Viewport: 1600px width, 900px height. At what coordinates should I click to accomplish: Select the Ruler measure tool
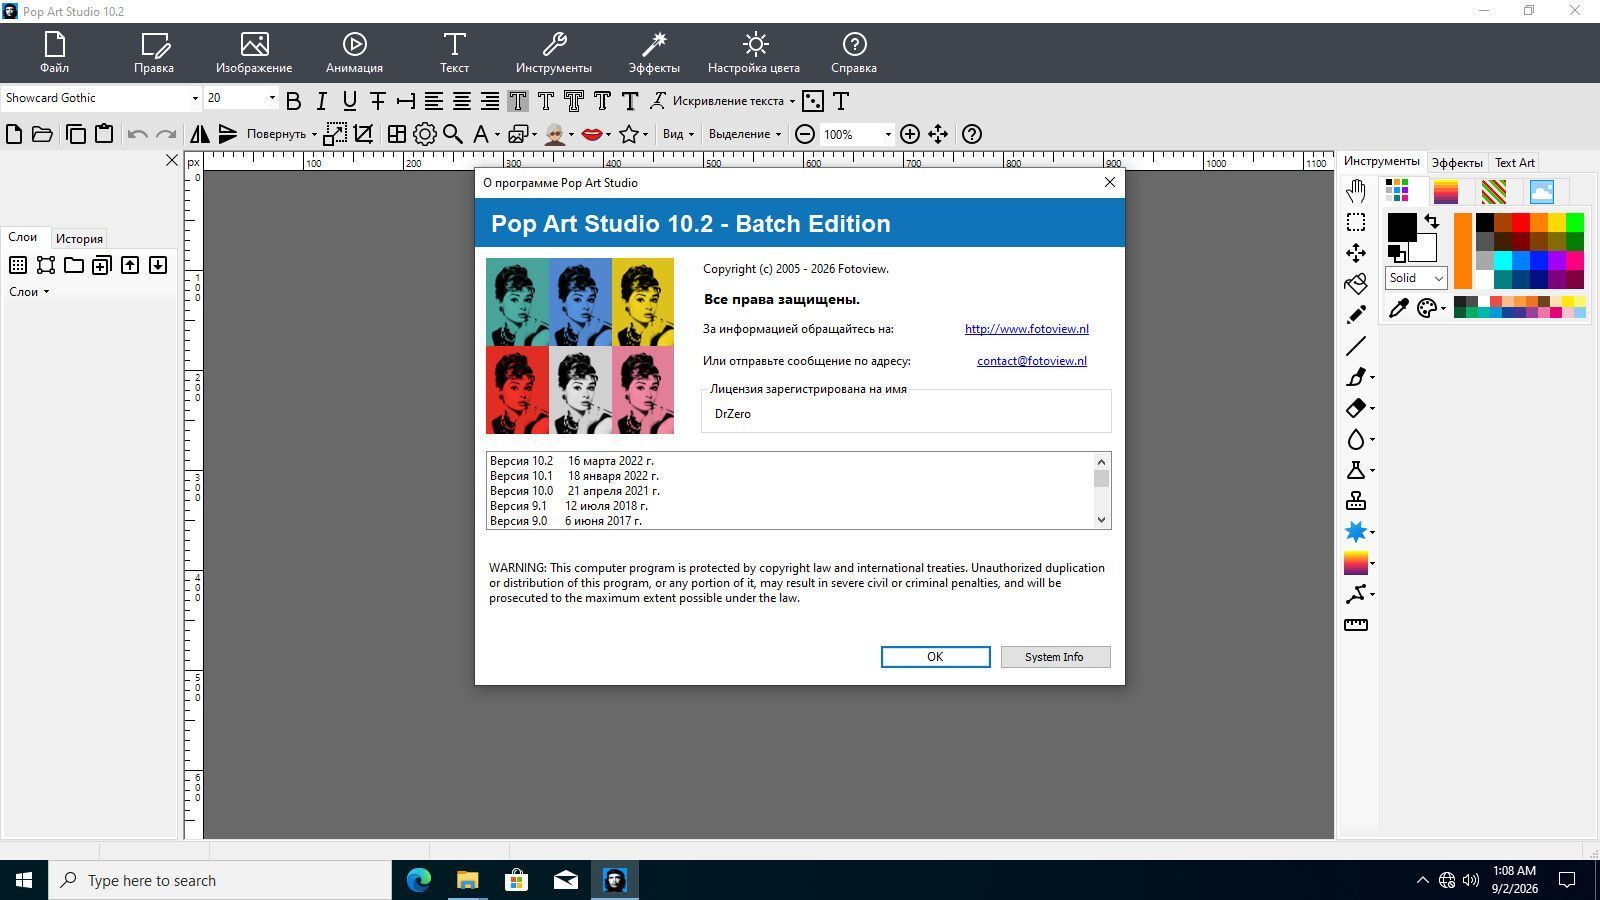click(x=1355, y=625)
